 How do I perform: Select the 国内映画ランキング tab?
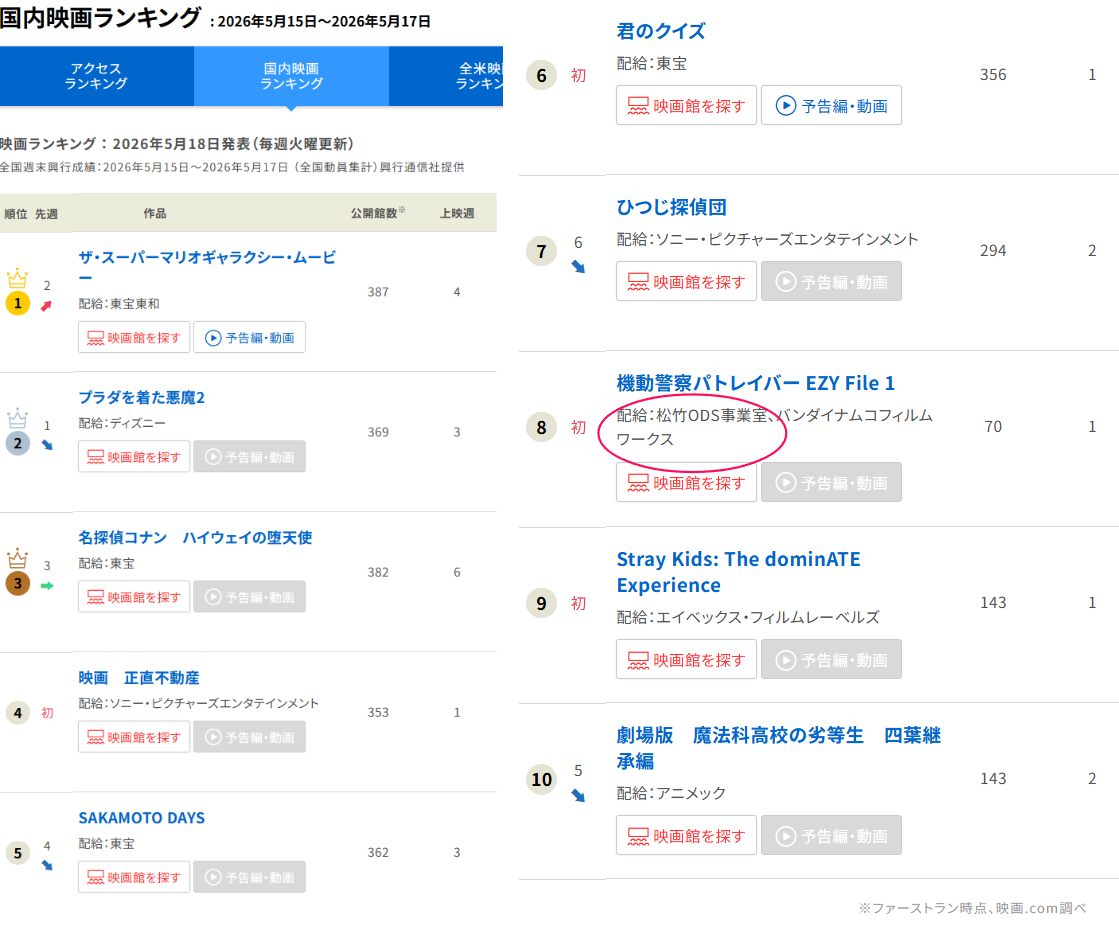[x=291, y=76]
